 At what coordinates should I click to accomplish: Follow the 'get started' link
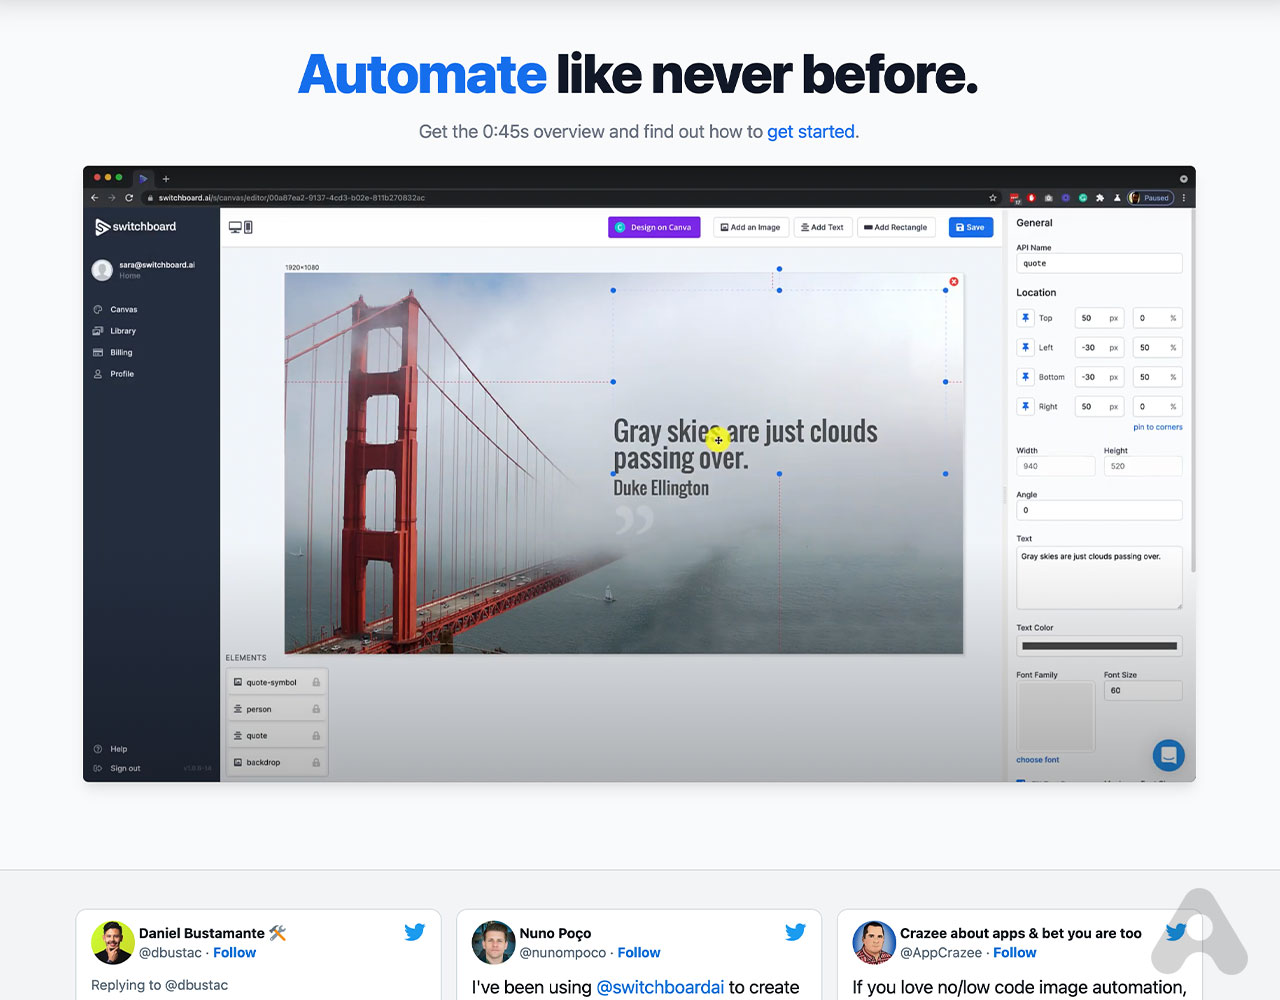(810, 132)
